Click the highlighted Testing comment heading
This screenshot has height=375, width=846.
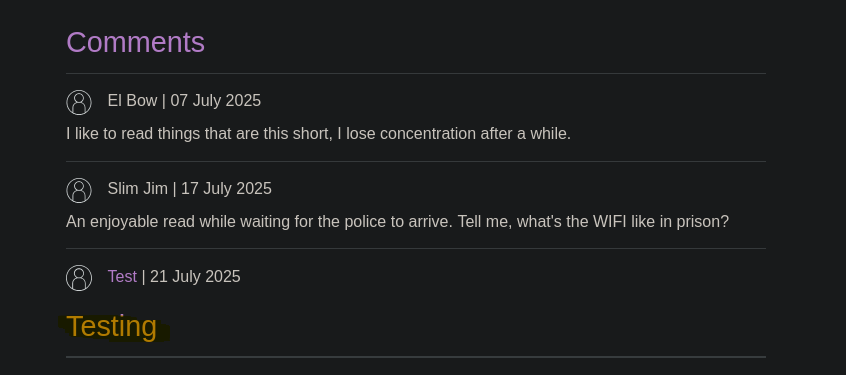click(x=112, y=326)
